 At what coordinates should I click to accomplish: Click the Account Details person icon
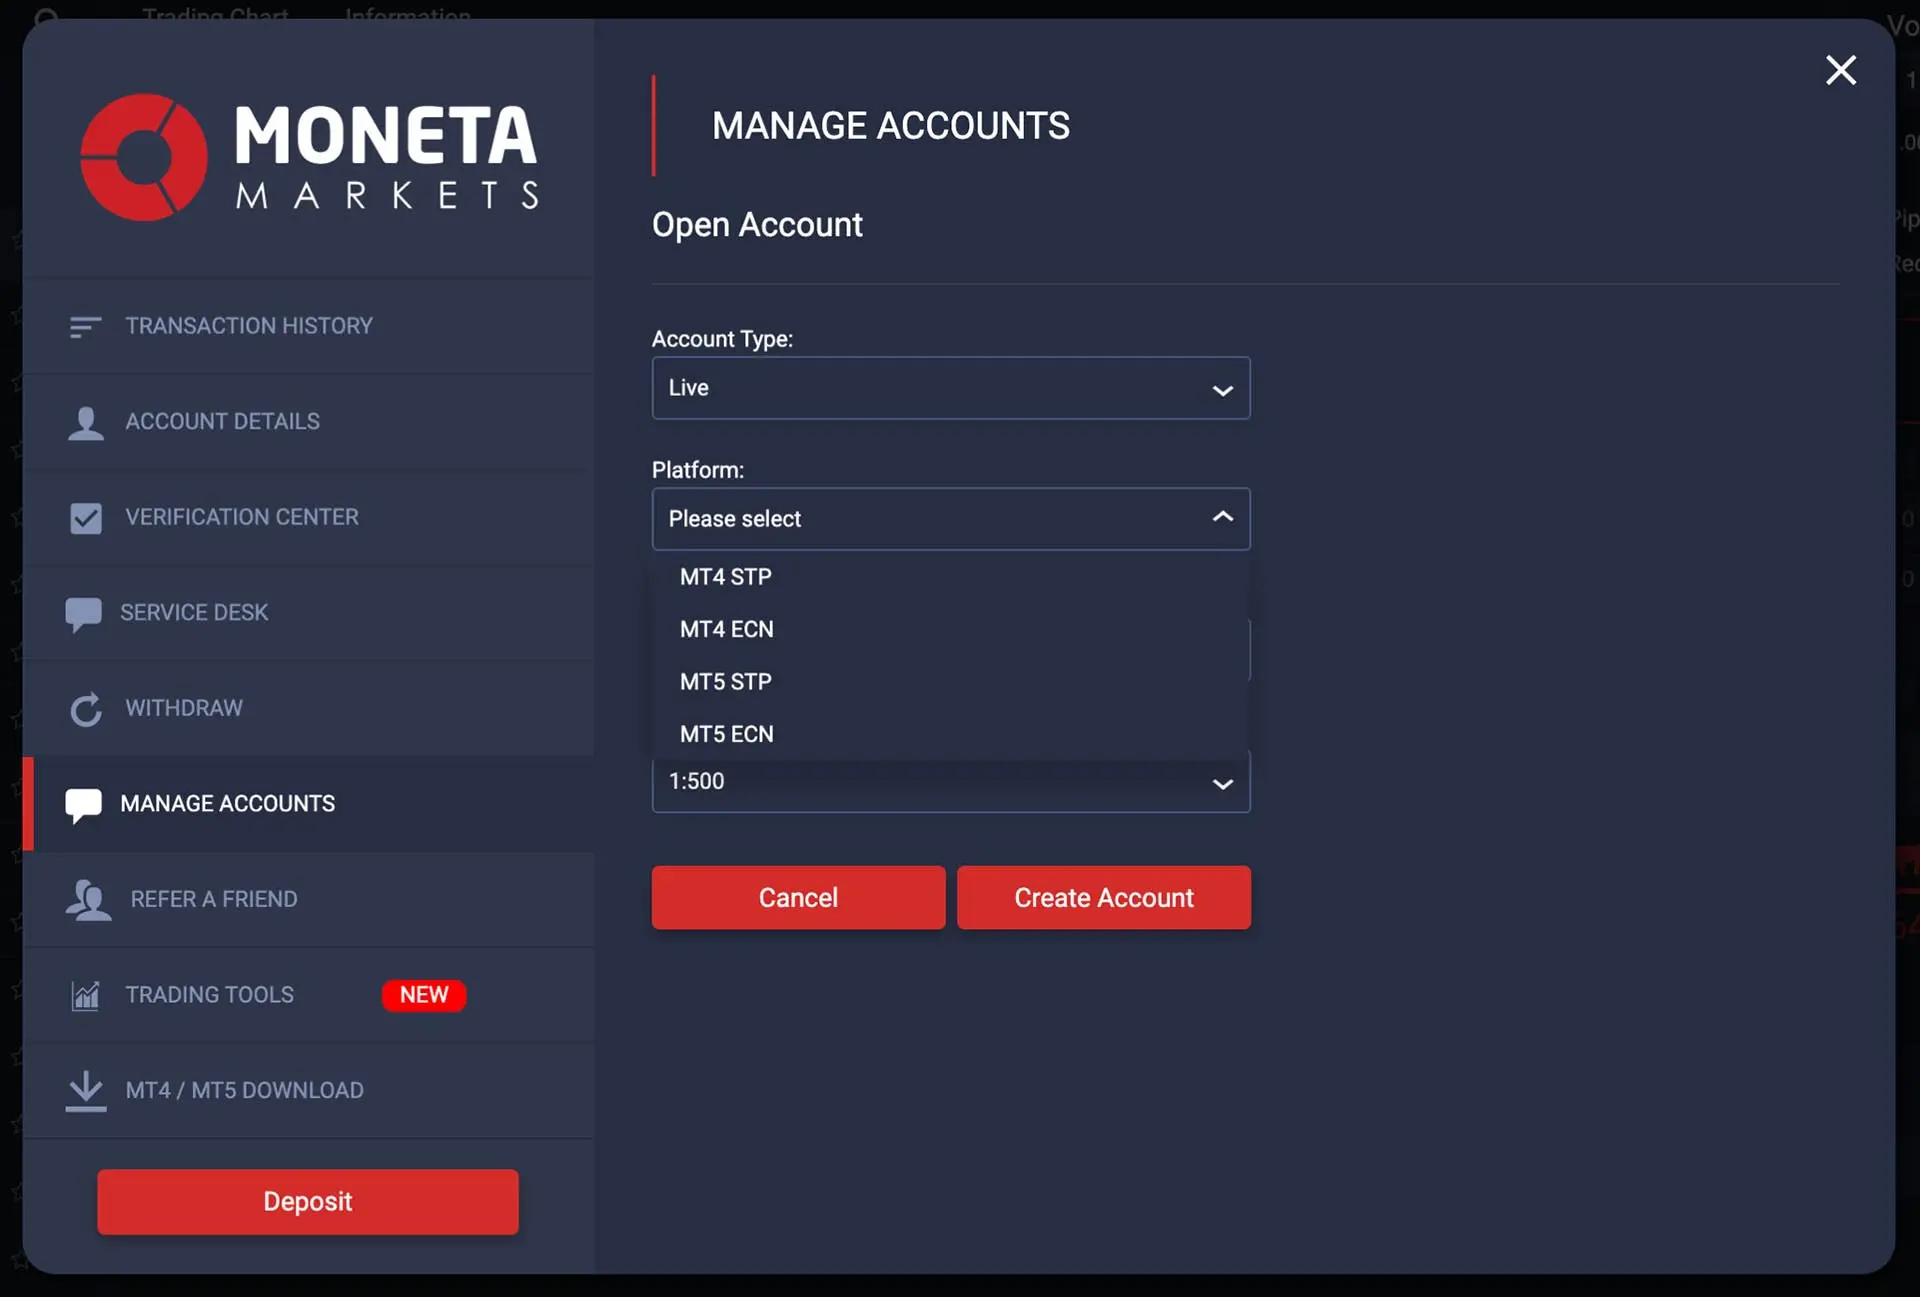[85, 422]
